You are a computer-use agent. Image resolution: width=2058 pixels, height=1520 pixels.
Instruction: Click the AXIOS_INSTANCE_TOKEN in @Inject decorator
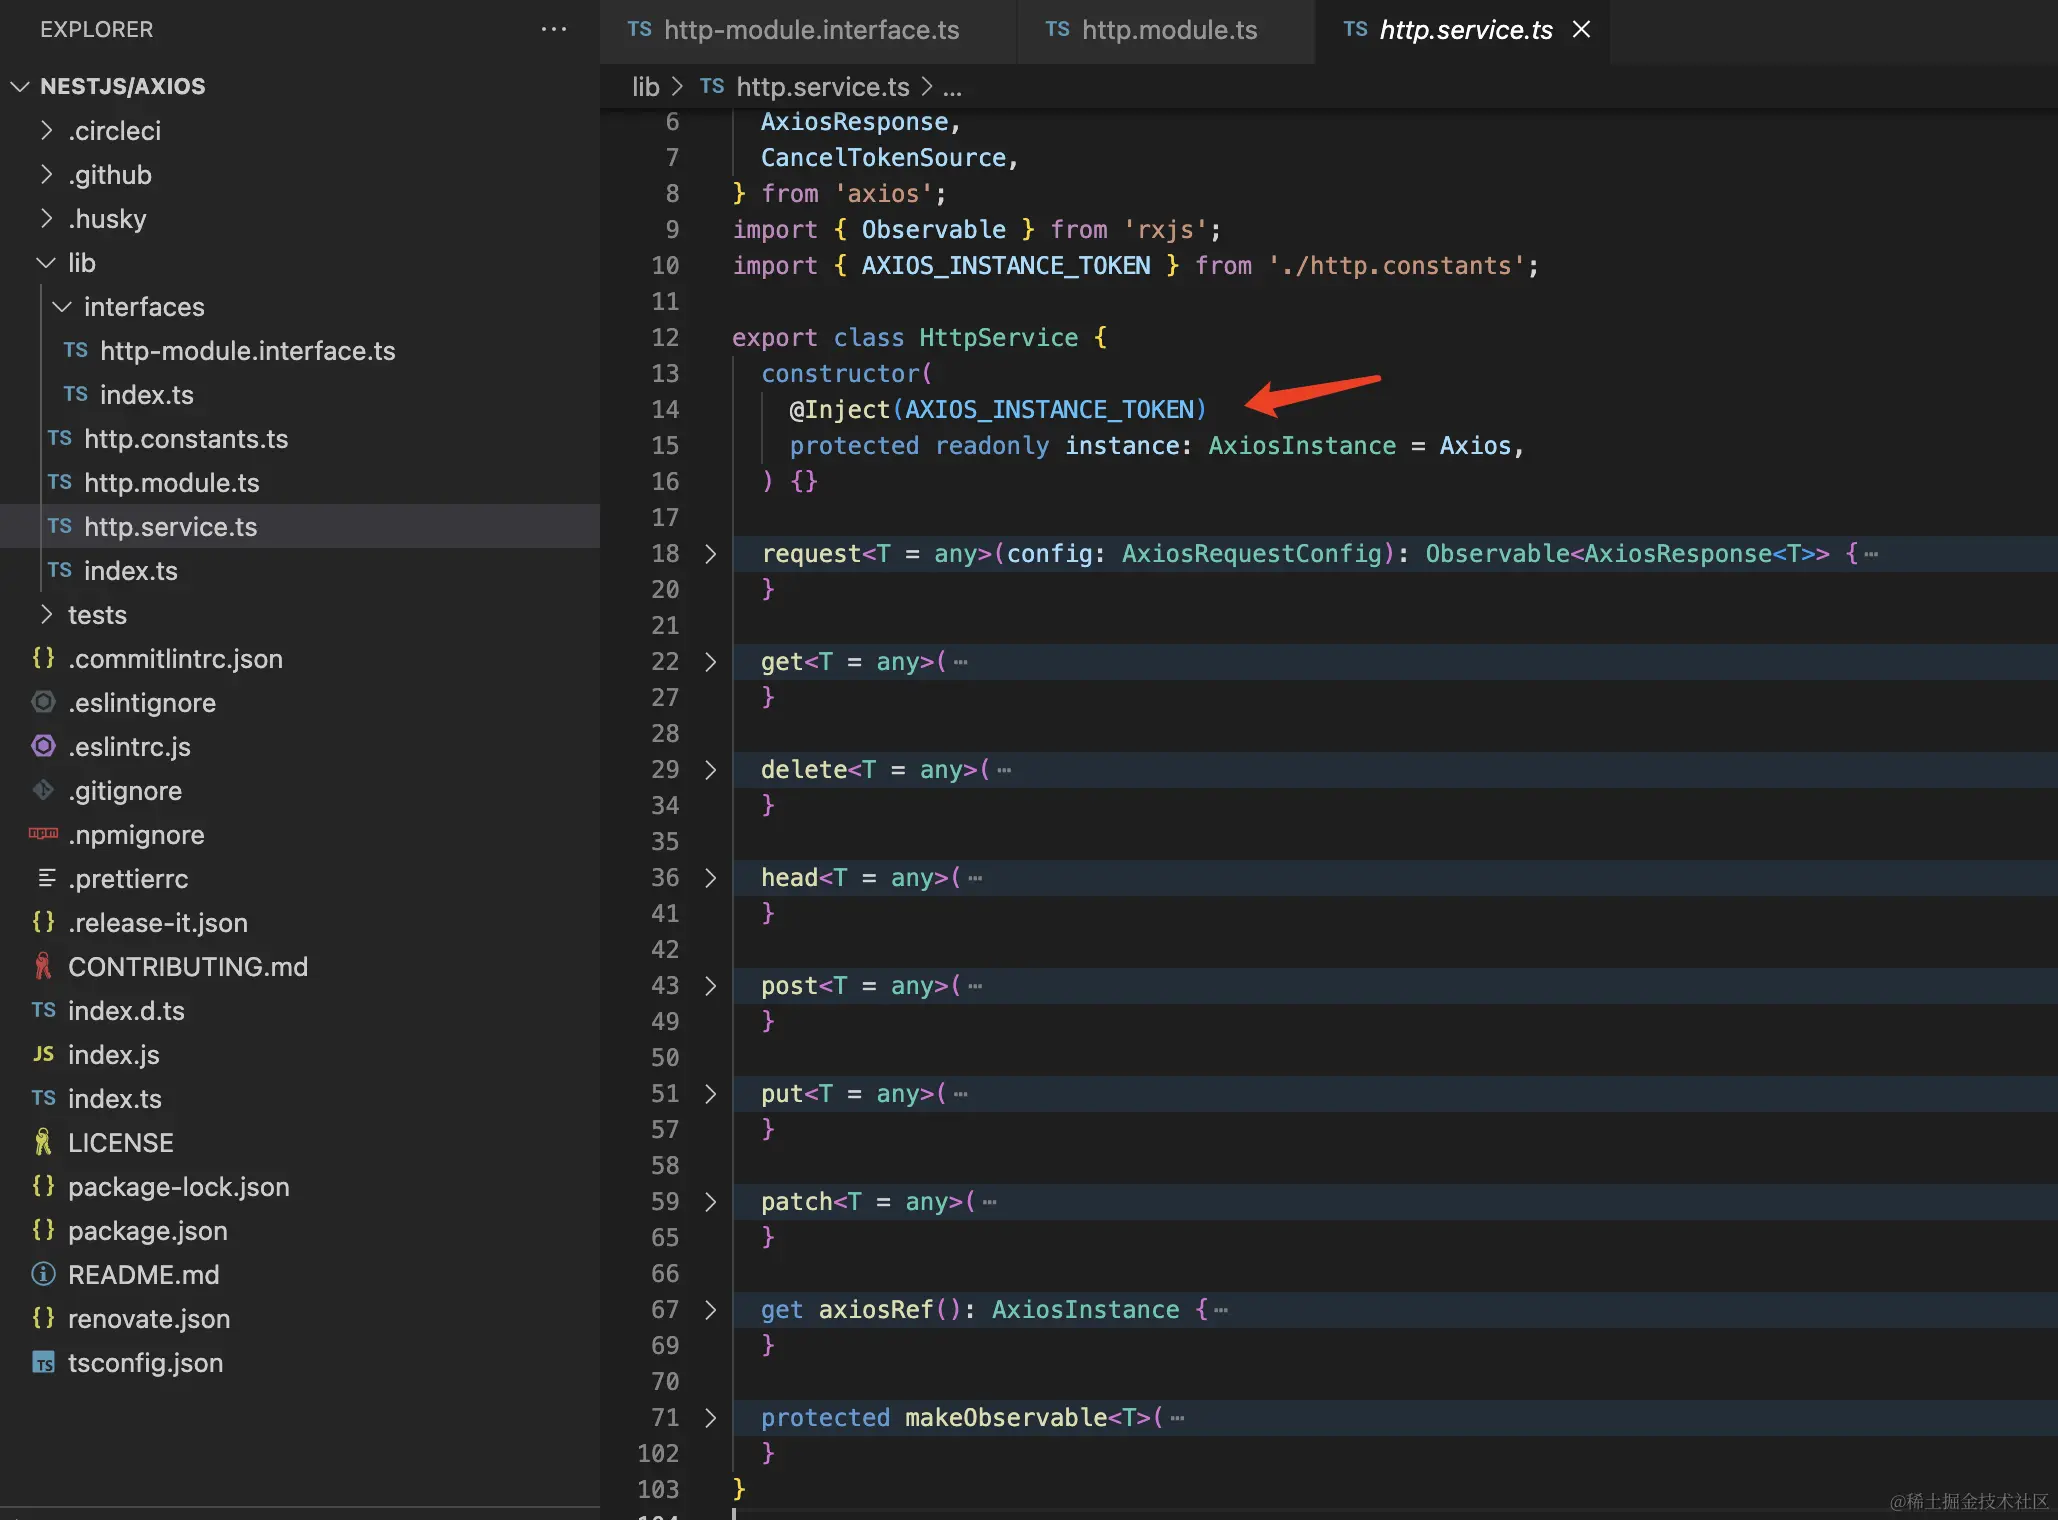tap(1049, 410)
